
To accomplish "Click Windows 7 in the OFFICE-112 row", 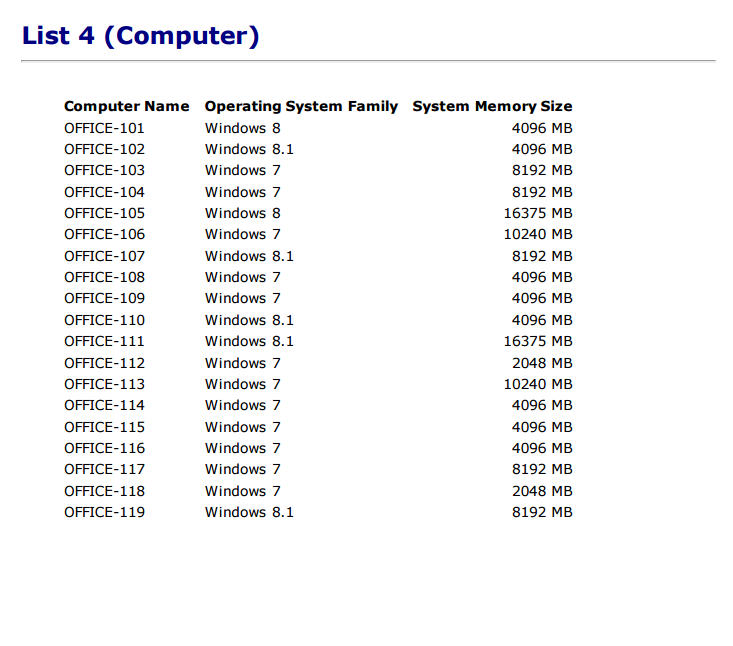I will [x=243, y=363].
